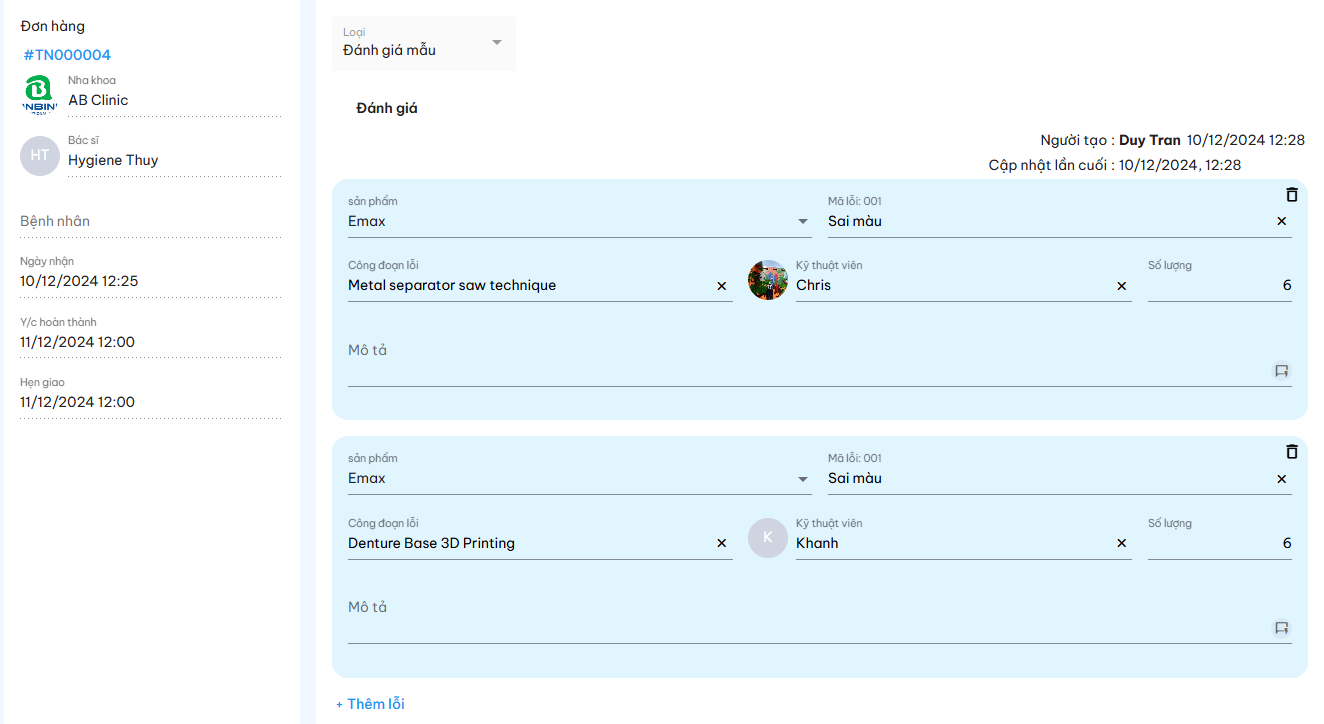The height and width of the screenshot is (724, 1324).
Task: Open the Loại dropdown arrow
Action: [x=497, y=42]
